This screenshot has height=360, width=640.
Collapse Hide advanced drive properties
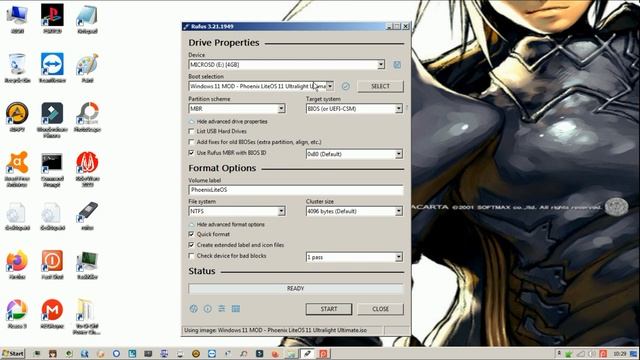pyautogui.click(x=228, y=122)
